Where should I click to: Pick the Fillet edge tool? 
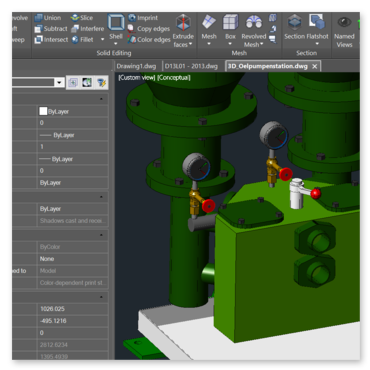82,40
